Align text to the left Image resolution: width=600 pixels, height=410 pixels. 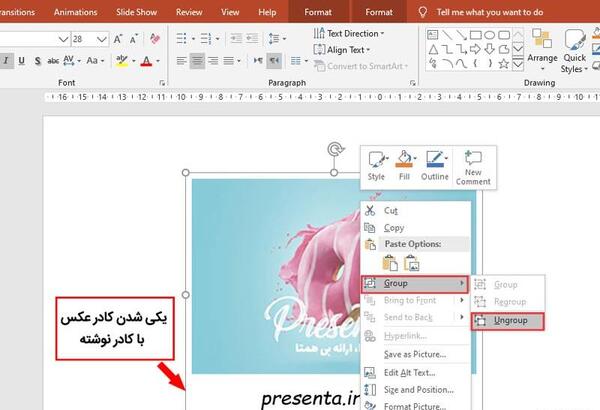coord(181,60)
